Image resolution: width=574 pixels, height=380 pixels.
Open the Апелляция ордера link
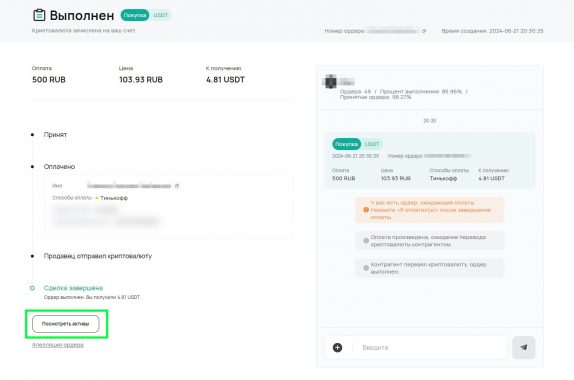(x=57, y=345)
